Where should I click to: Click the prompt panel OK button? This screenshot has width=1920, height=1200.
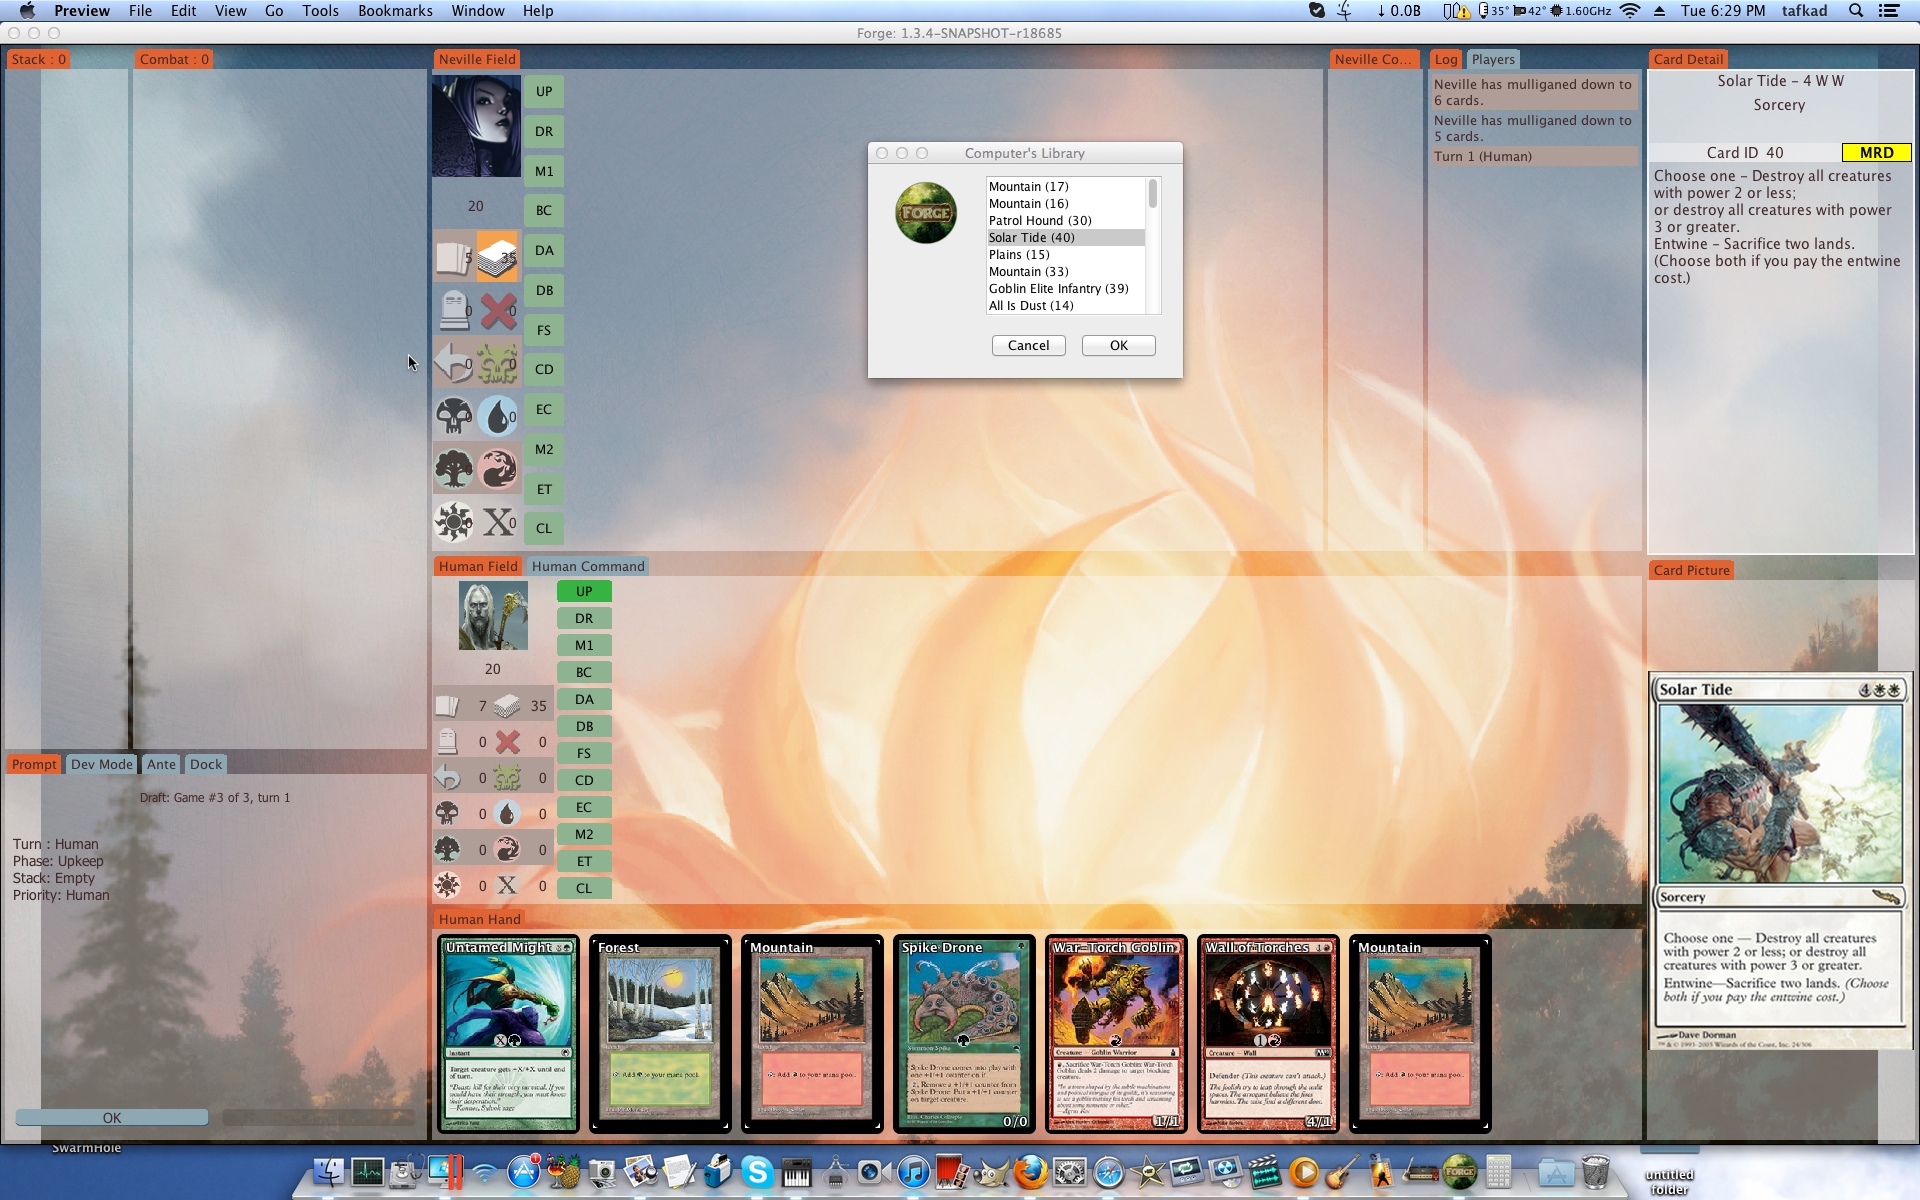(112, 1117)
